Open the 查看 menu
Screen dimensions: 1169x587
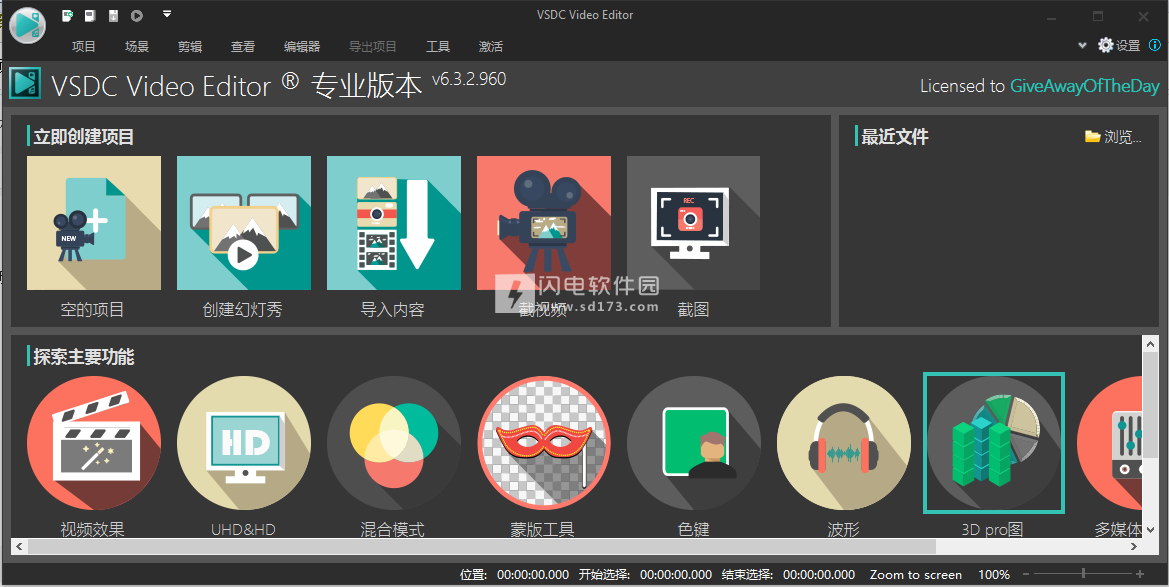click(x=242, y=46)
